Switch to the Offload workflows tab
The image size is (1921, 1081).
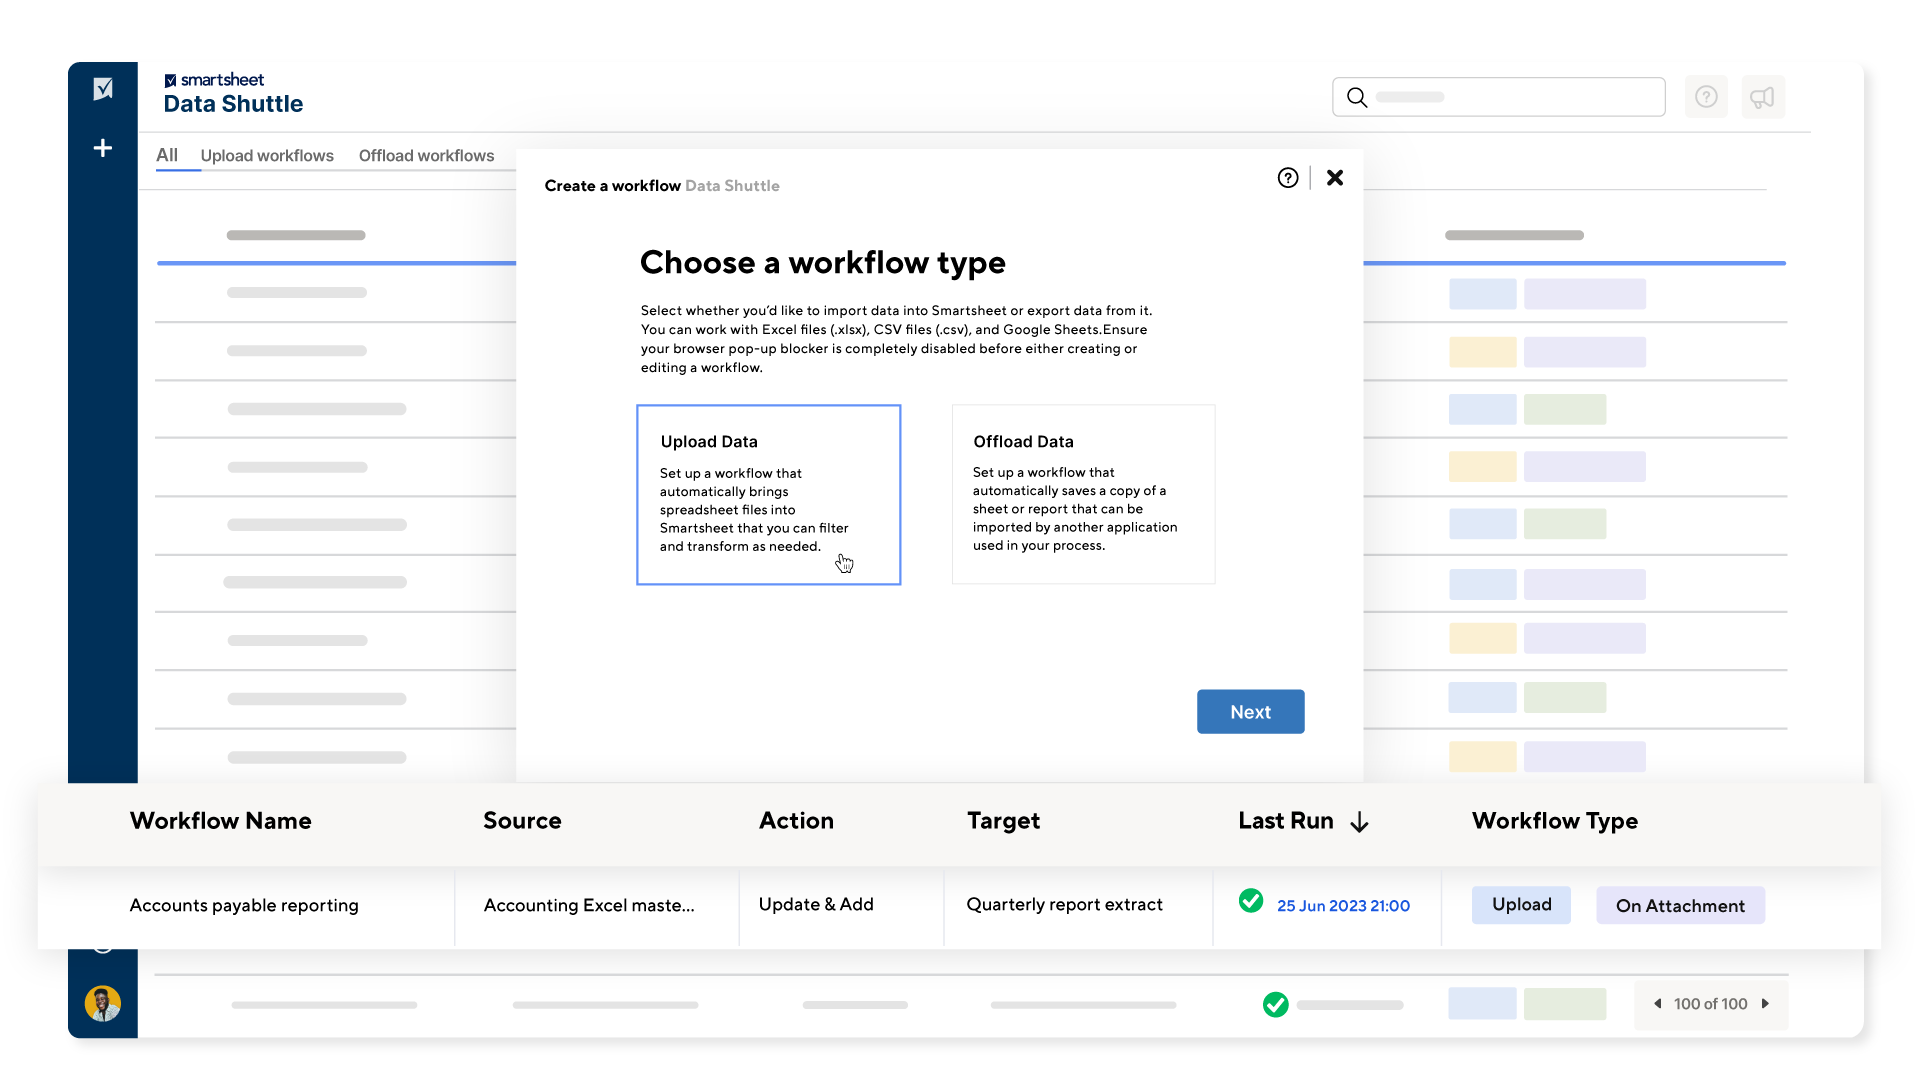(426, 155)
